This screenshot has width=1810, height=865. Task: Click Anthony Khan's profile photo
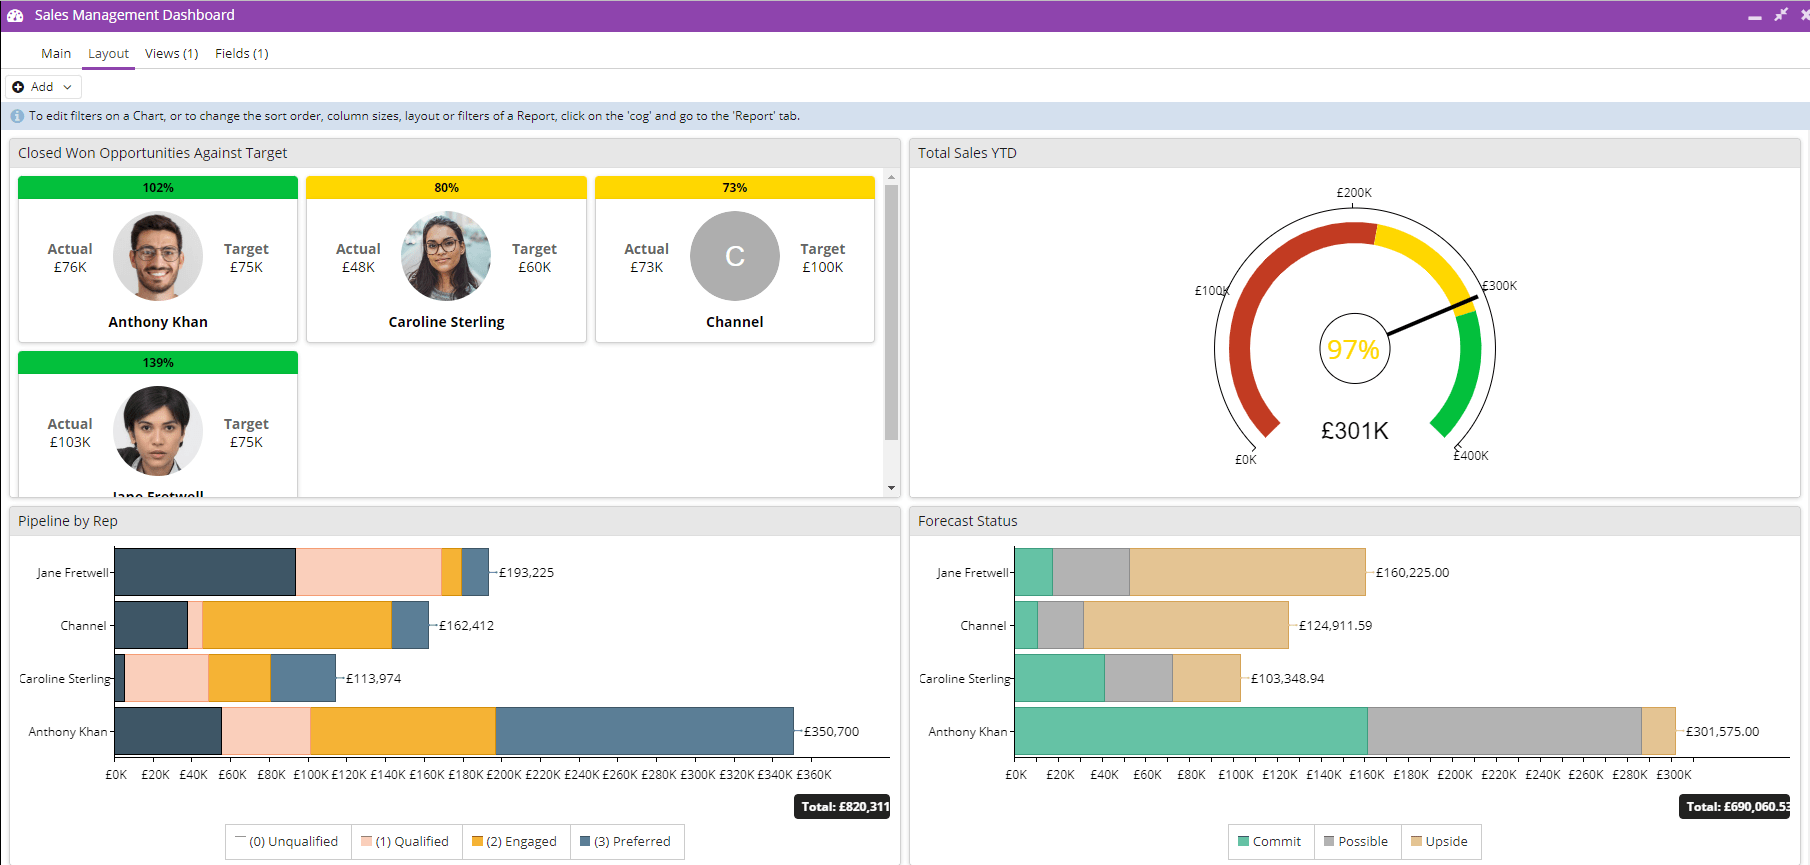[x=158, y=256]
